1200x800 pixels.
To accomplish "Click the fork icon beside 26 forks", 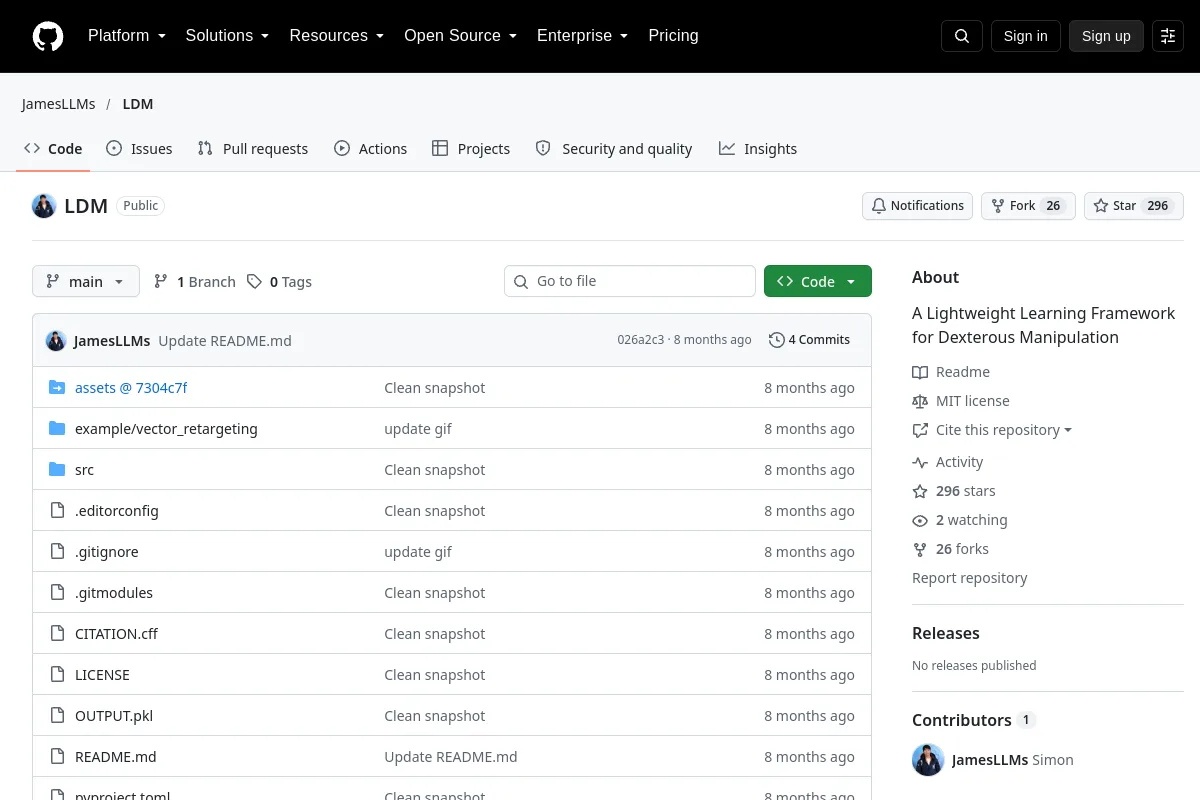I will pos(920,549).
